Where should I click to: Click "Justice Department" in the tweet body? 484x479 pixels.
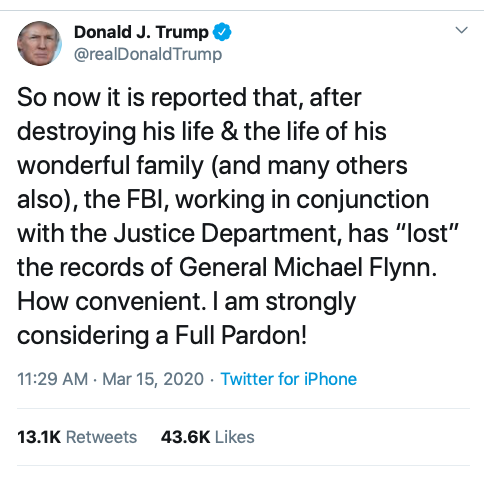point(225,233)
